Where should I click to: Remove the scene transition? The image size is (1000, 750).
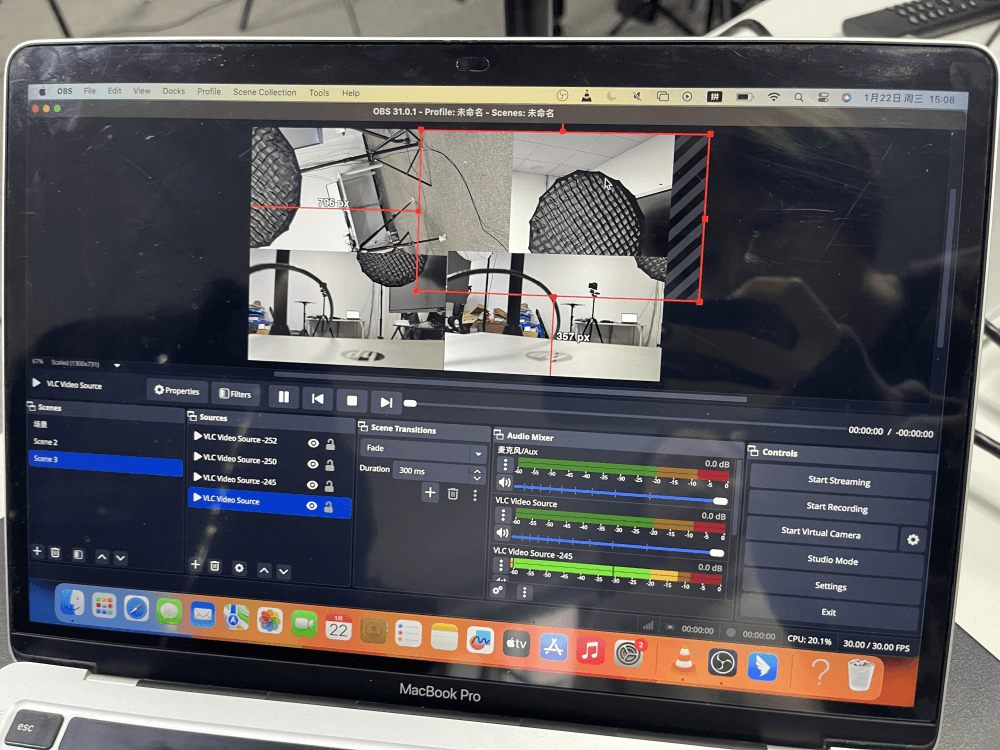(x=453, y=494)
